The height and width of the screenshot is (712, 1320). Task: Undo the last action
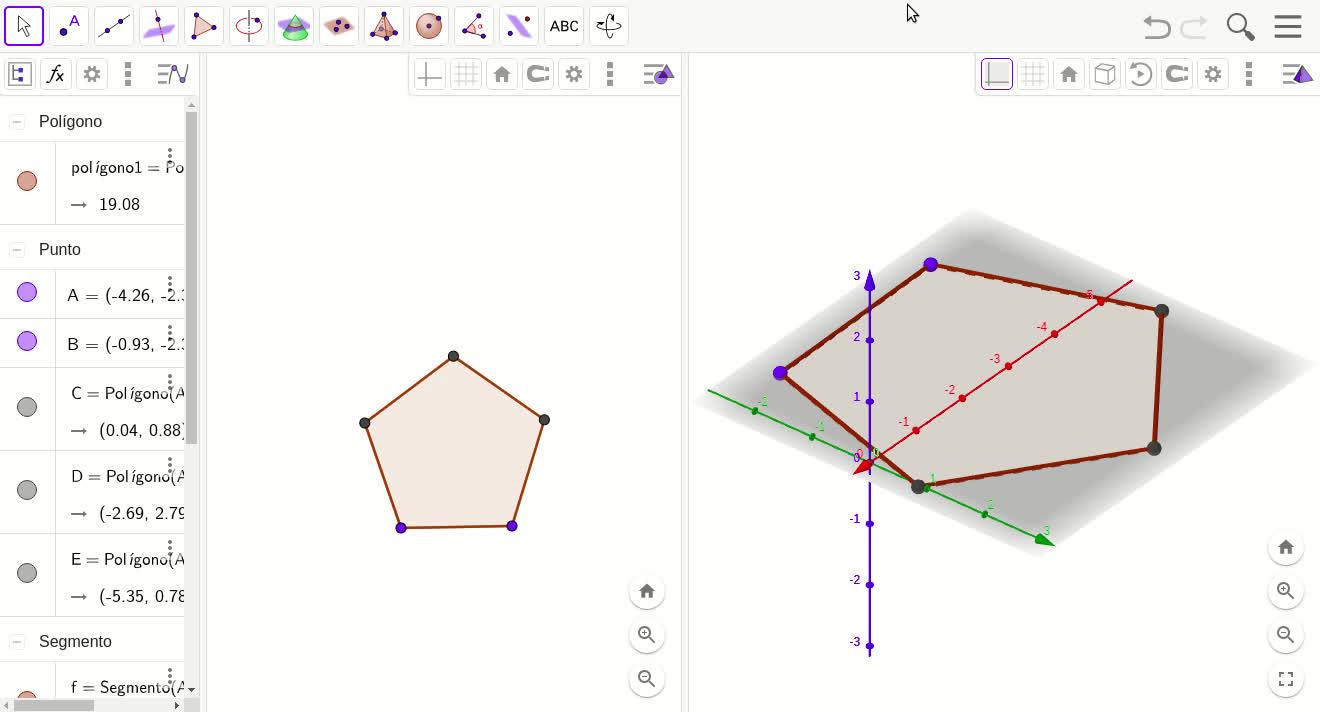1157,27
